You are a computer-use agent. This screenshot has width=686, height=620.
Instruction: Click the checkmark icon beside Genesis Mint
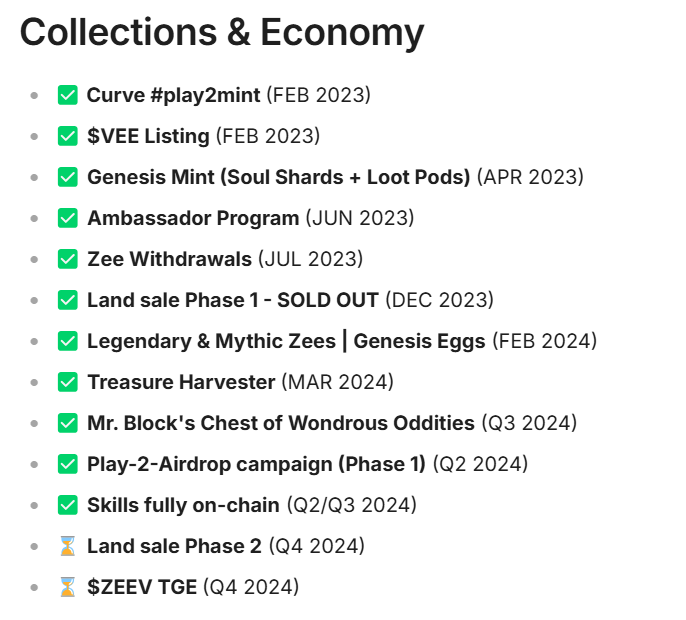tap(68, 177)
